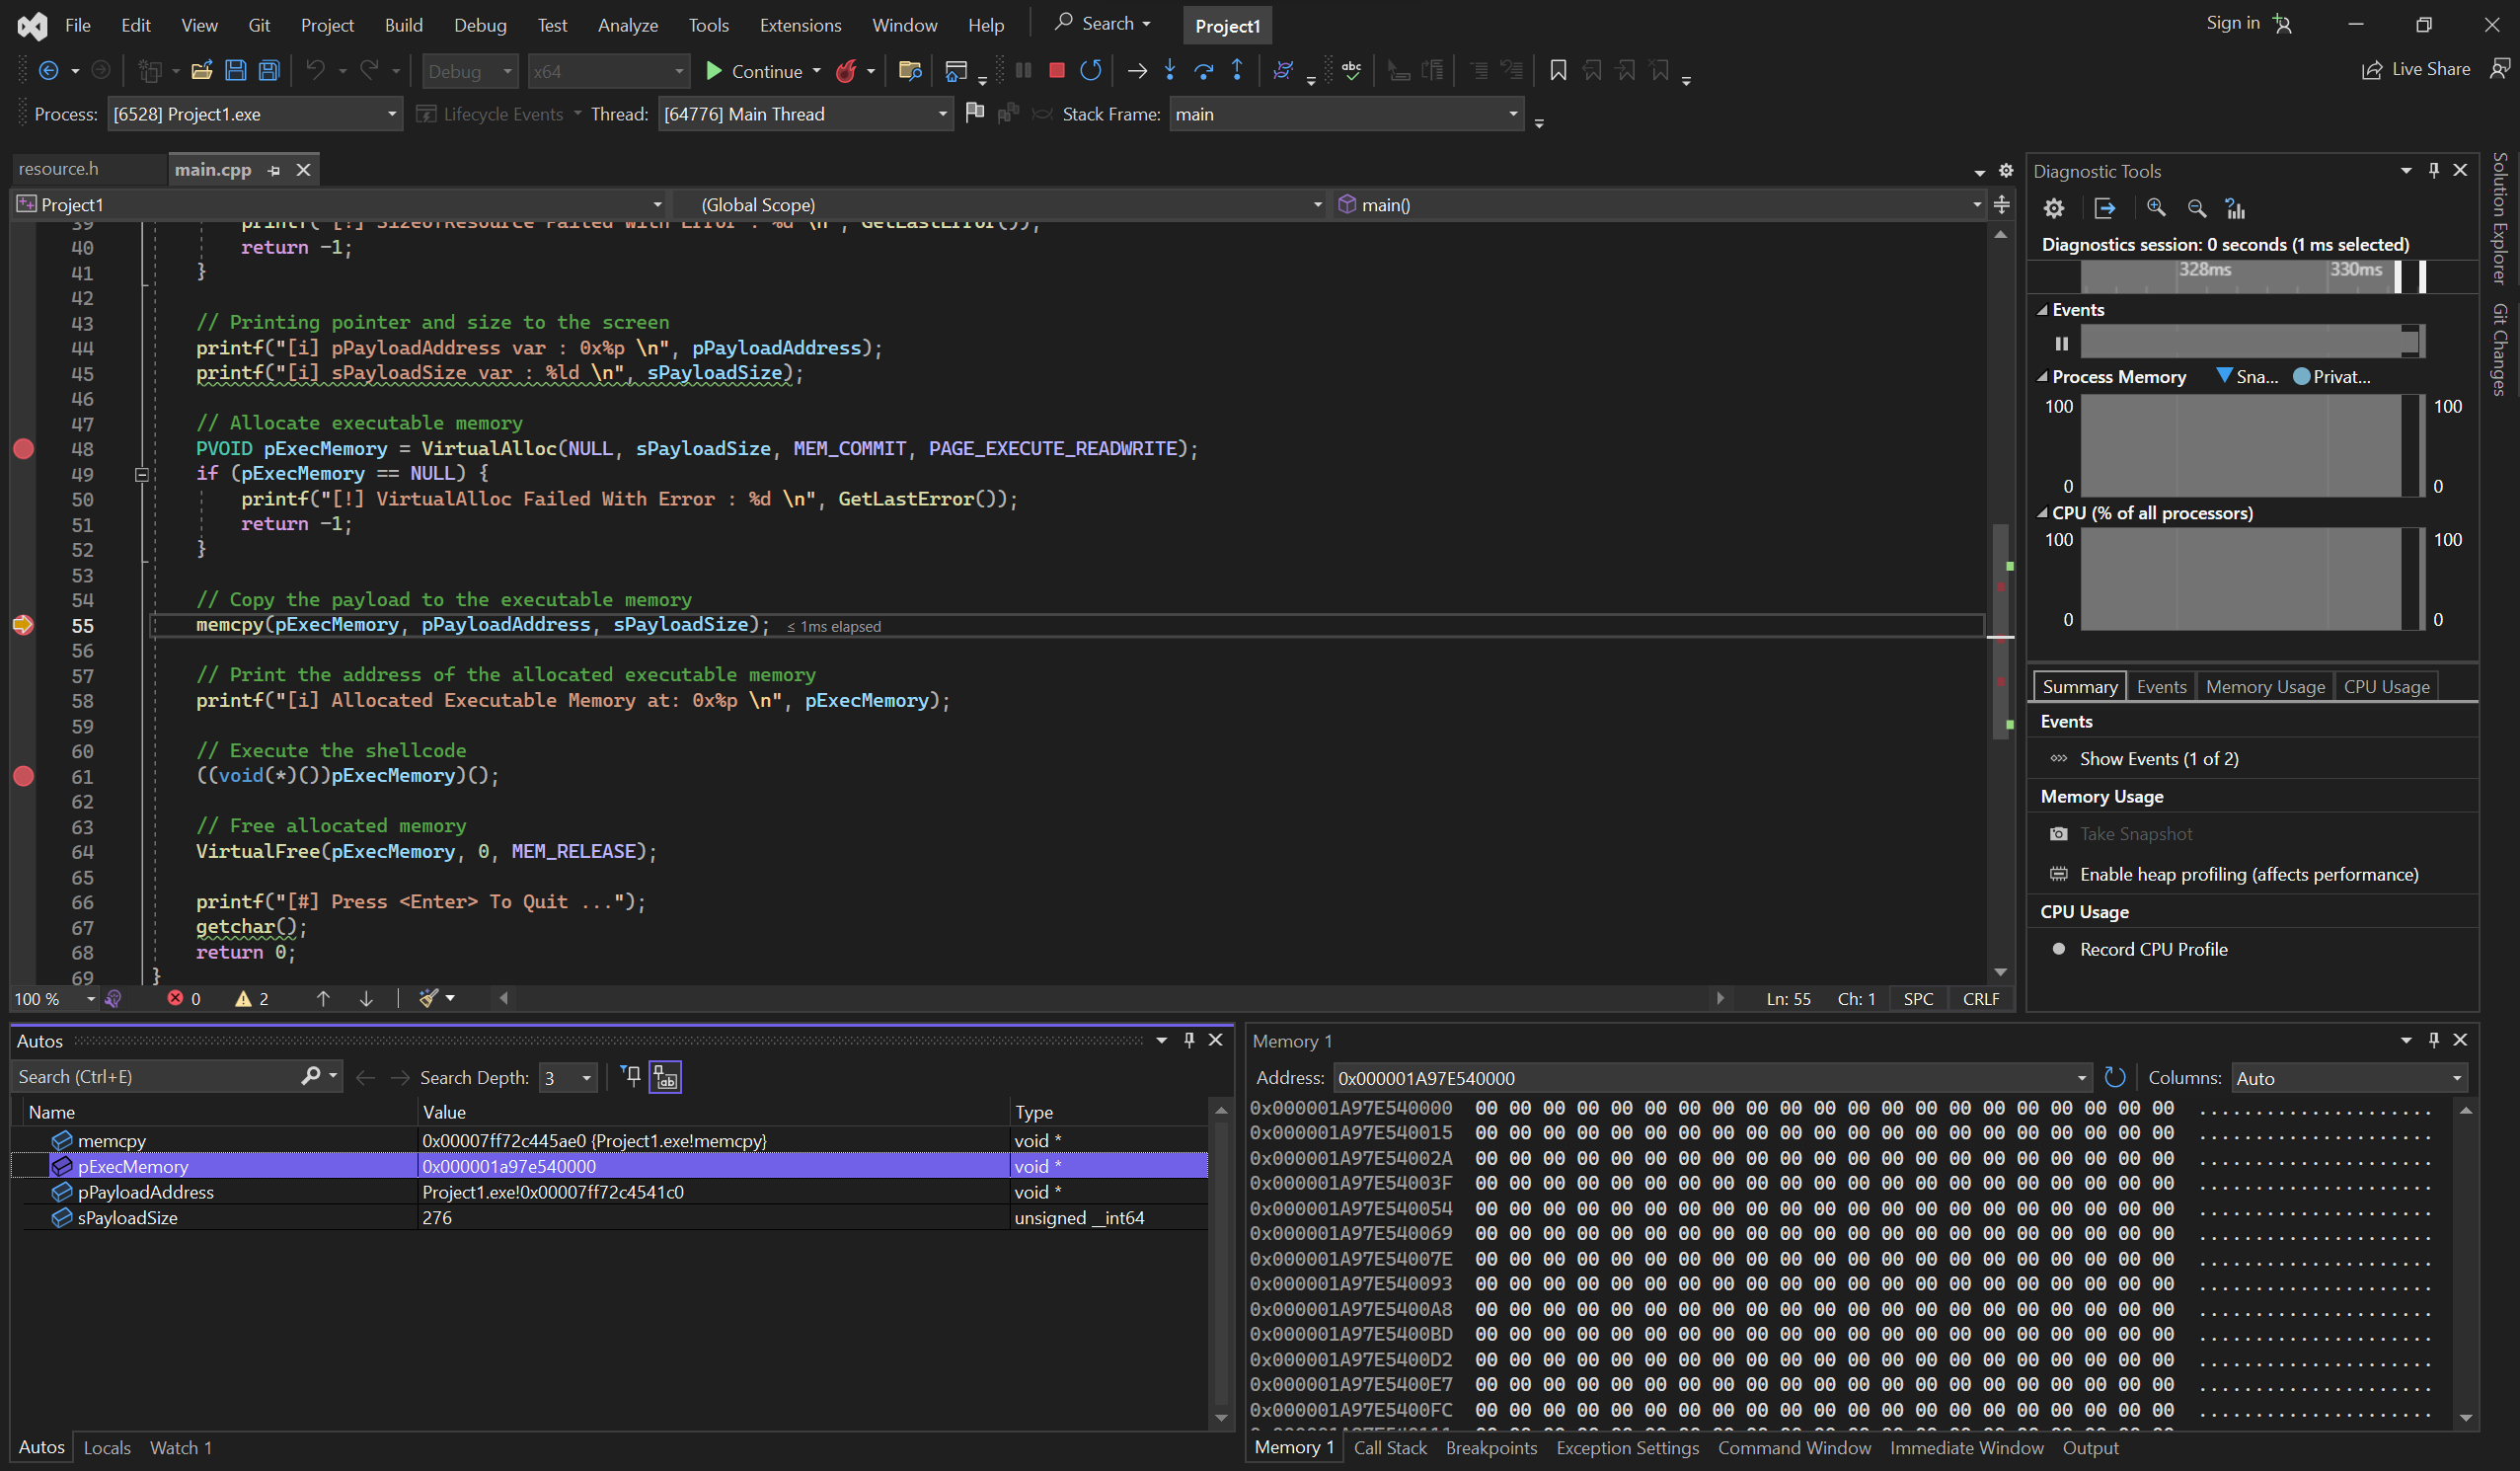Viewport: 2520px width, 1471px height.
Task: Open the Extensions menu
Action: (x=800, y=25)
